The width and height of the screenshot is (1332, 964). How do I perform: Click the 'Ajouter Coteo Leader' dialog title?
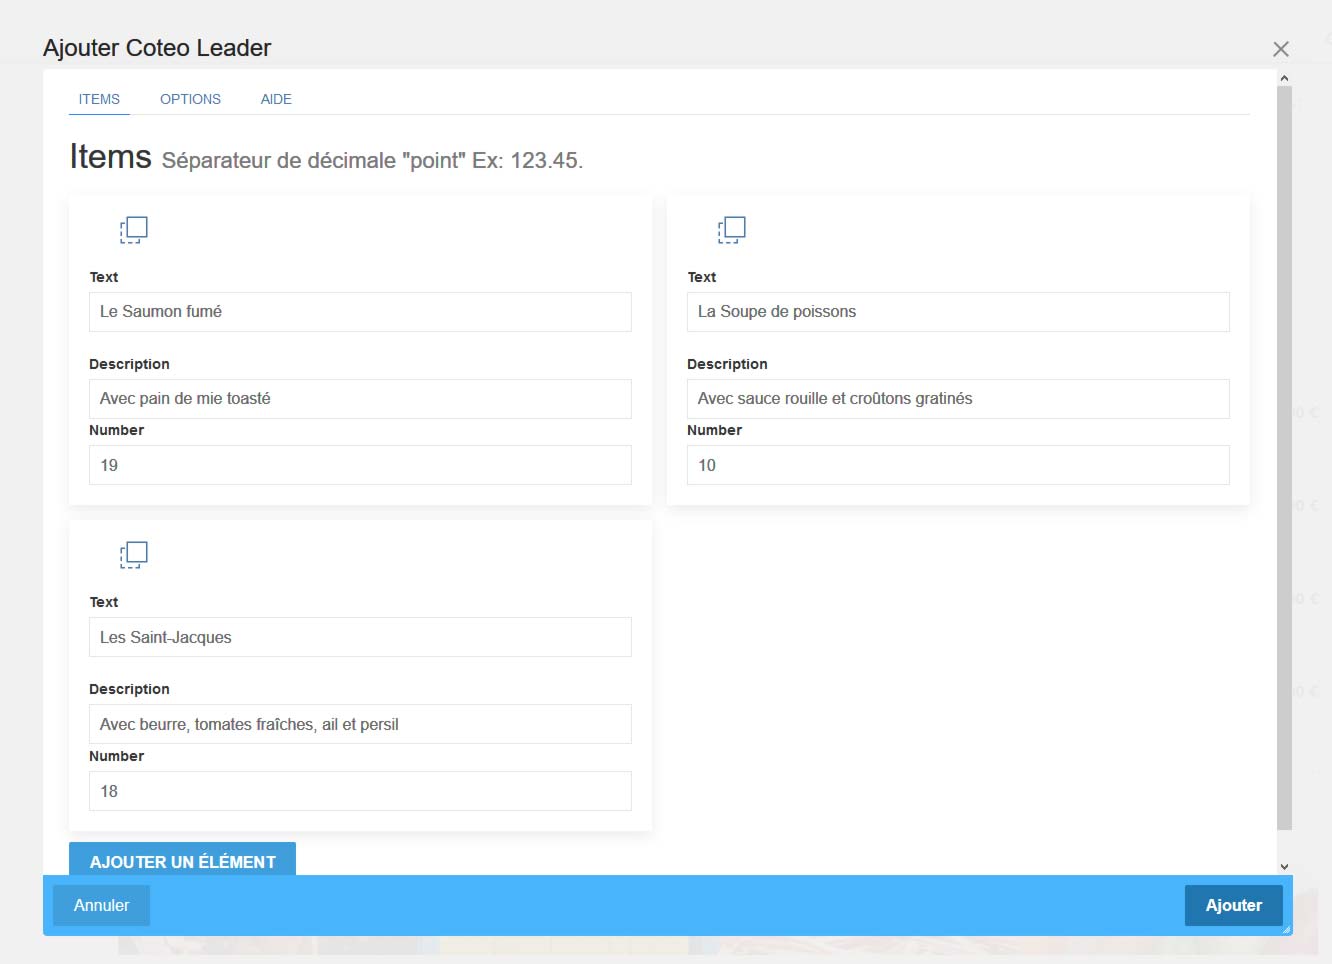pyautogui.click(x=157, y=48)
